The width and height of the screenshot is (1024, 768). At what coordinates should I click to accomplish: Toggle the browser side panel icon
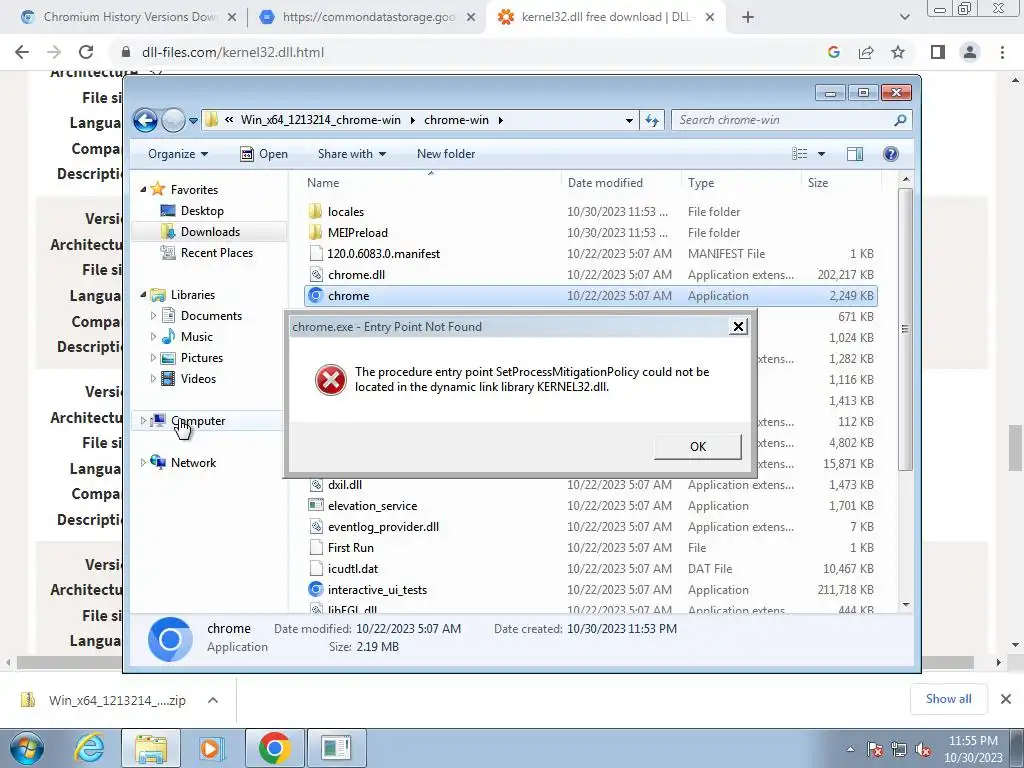tap(938, 52)
